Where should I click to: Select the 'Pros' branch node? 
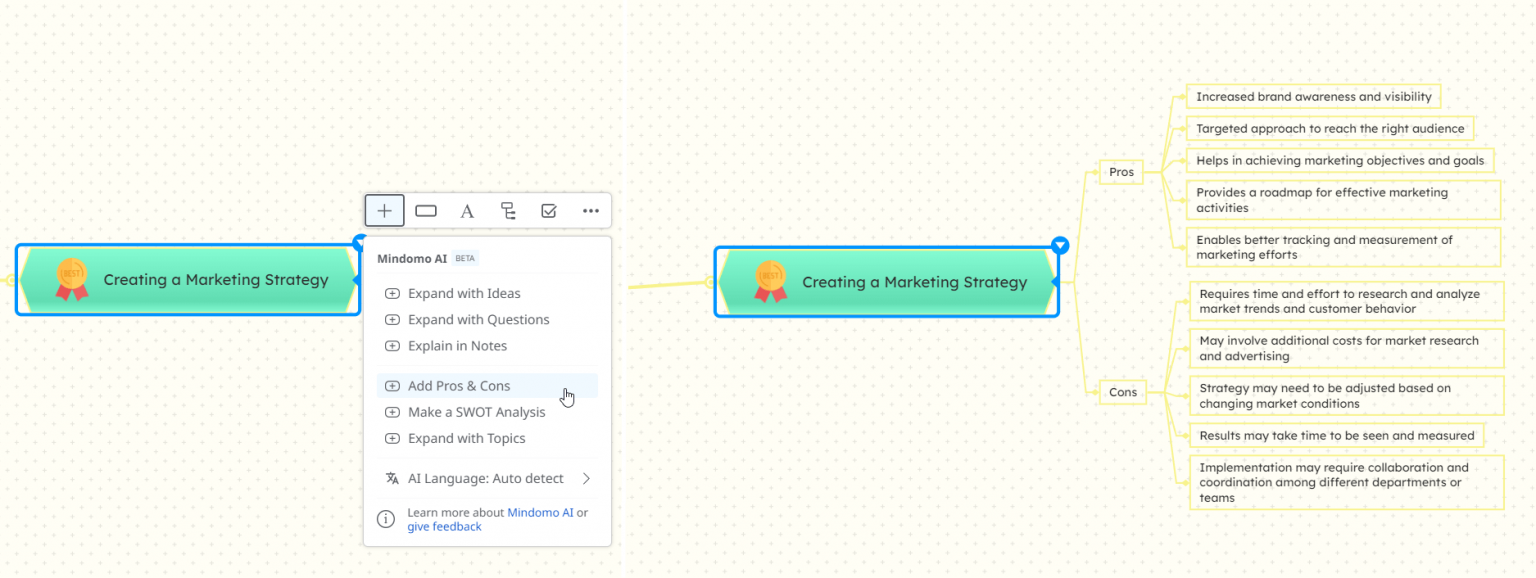coord(1121,172)
